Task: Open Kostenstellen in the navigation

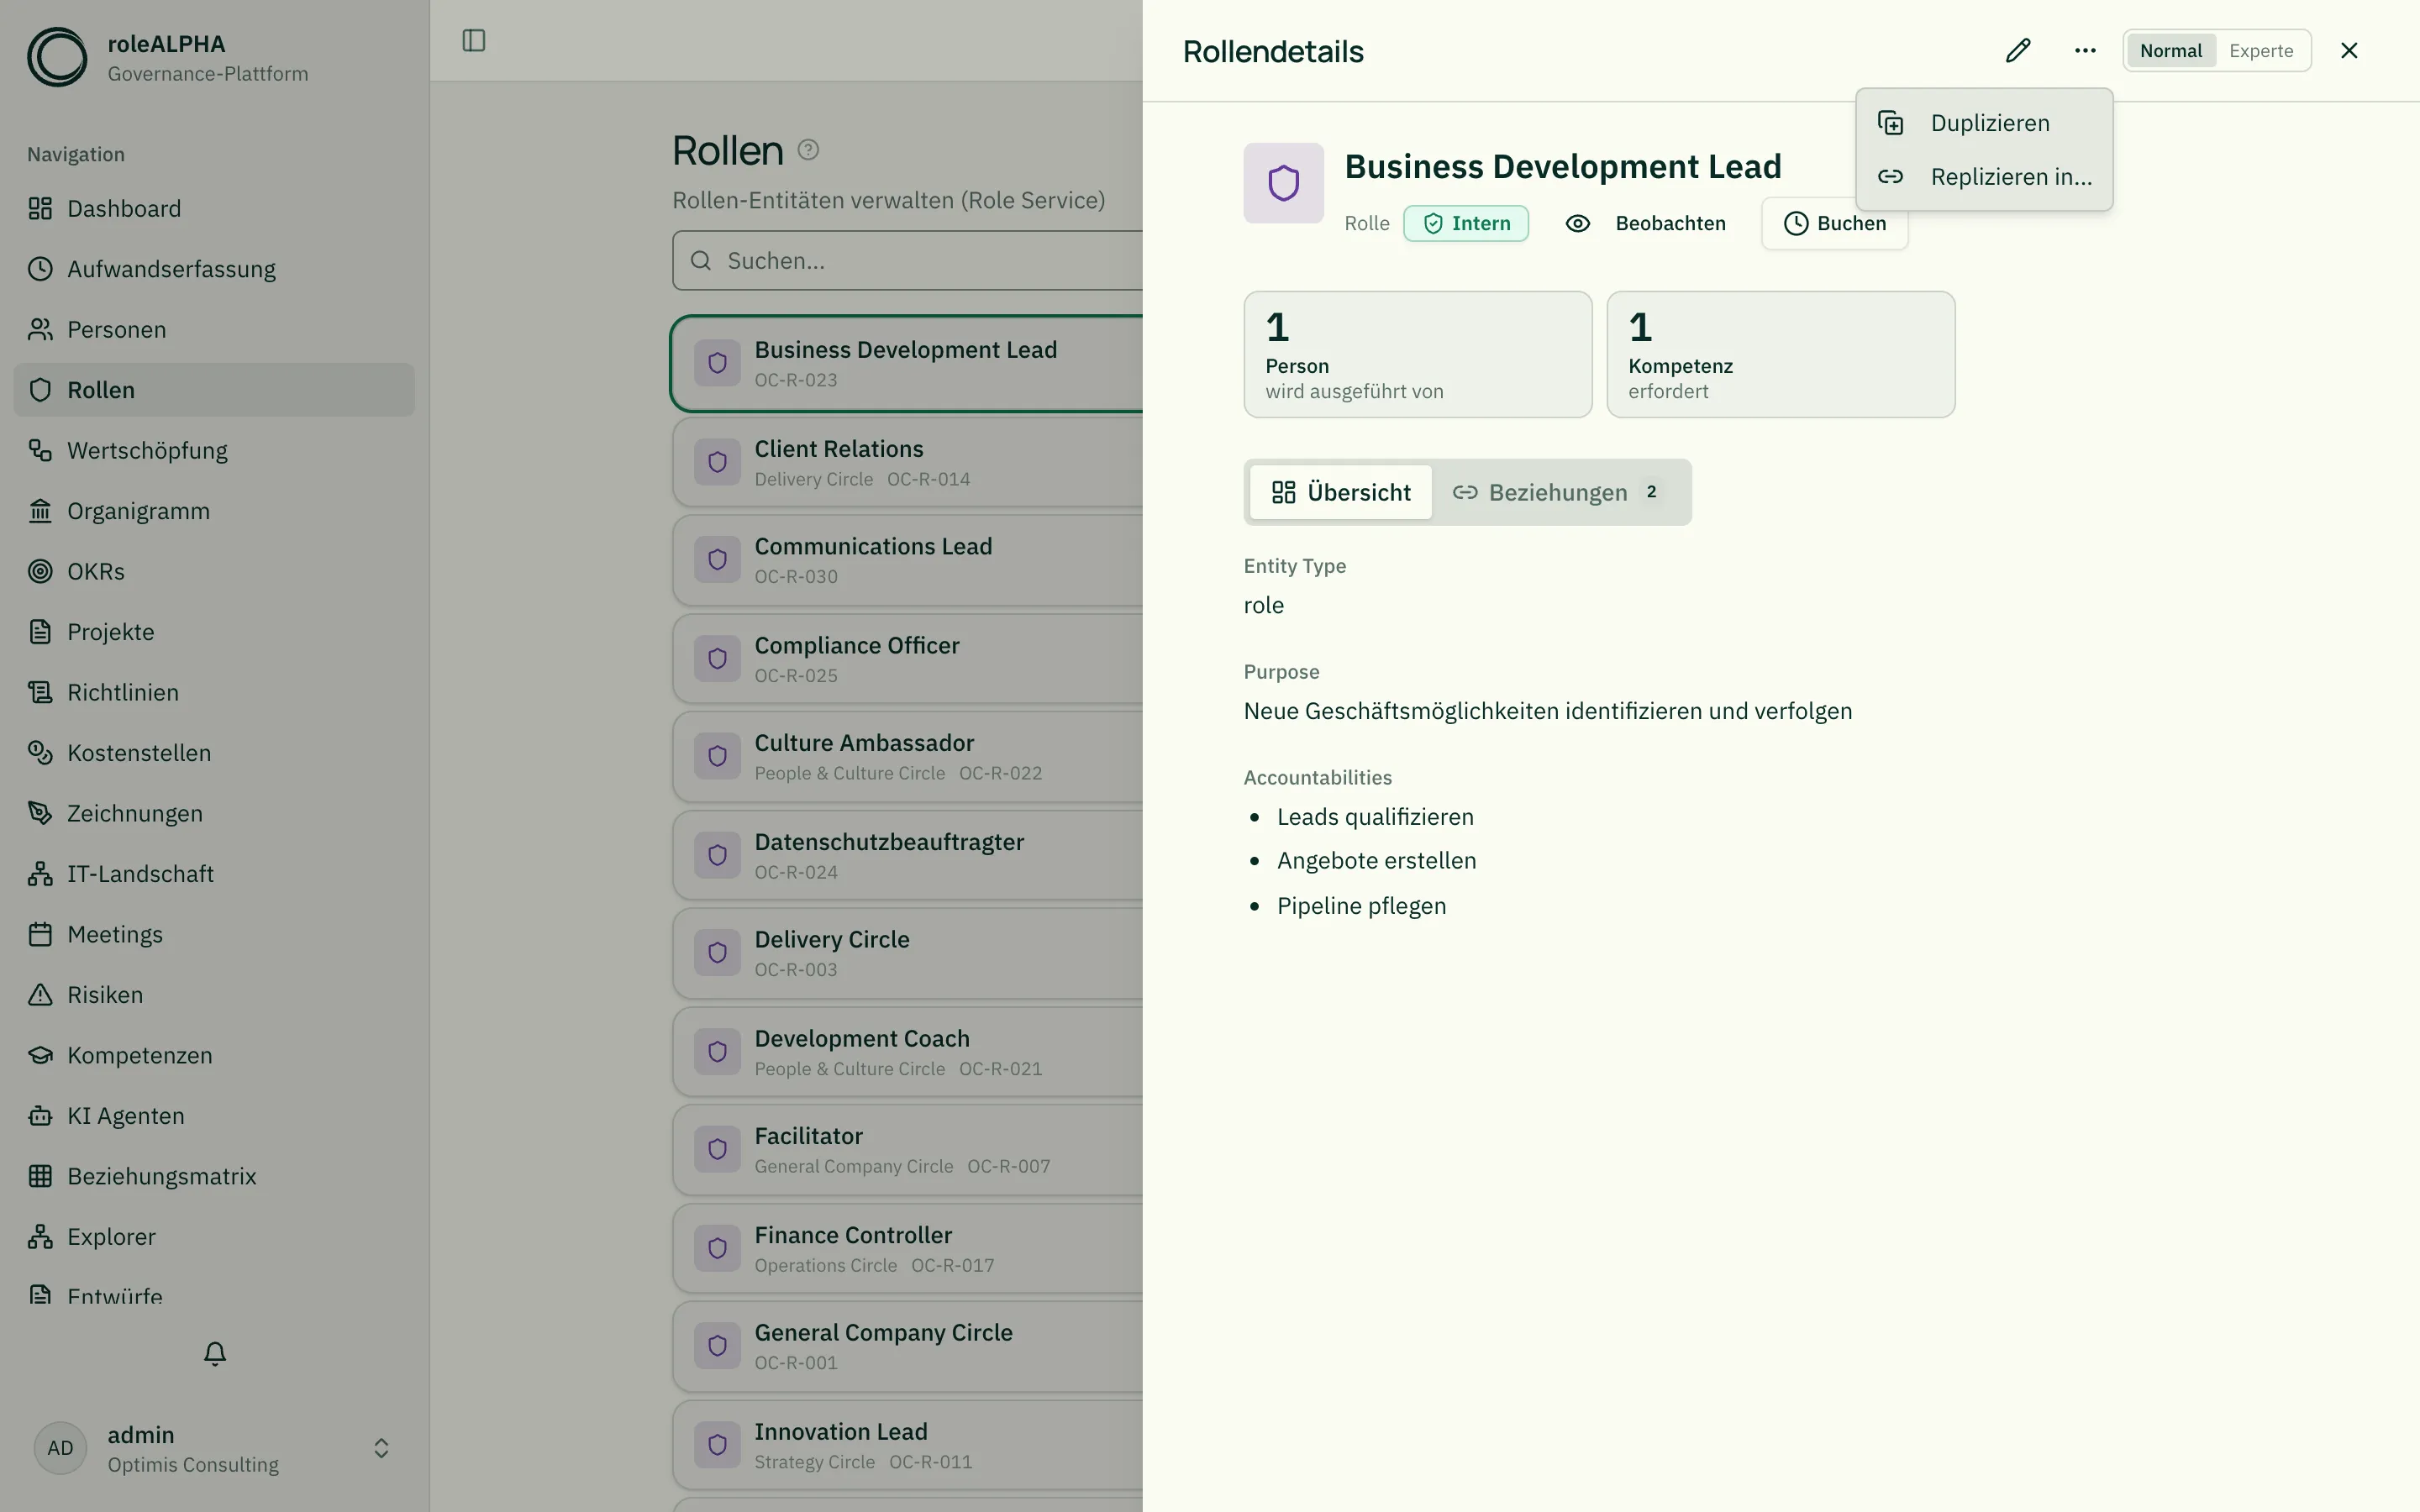Action: tap(214, 753)
